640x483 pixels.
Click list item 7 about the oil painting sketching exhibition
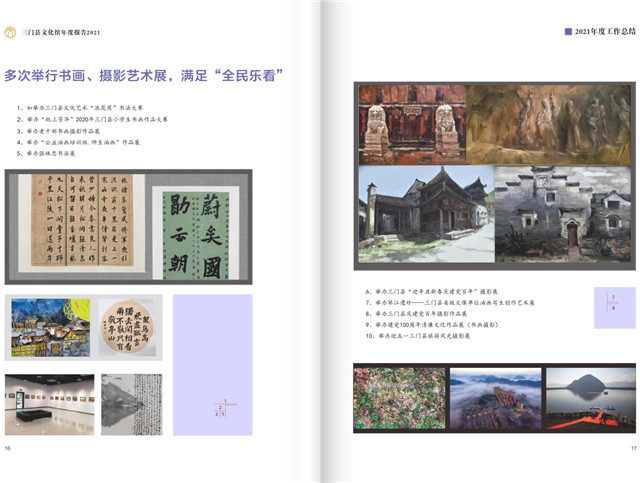point(450,303)
